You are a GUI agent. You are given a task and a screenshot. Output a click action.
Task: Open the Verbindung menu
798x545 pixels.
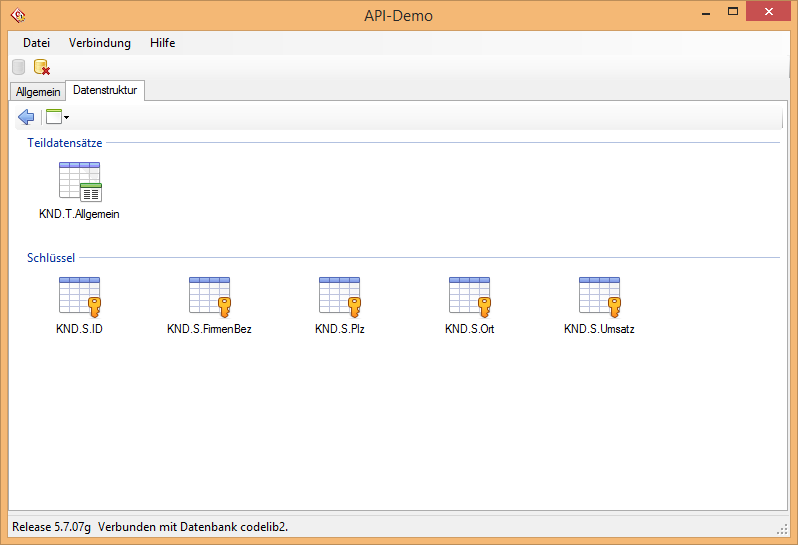click(x=99, y=43)
